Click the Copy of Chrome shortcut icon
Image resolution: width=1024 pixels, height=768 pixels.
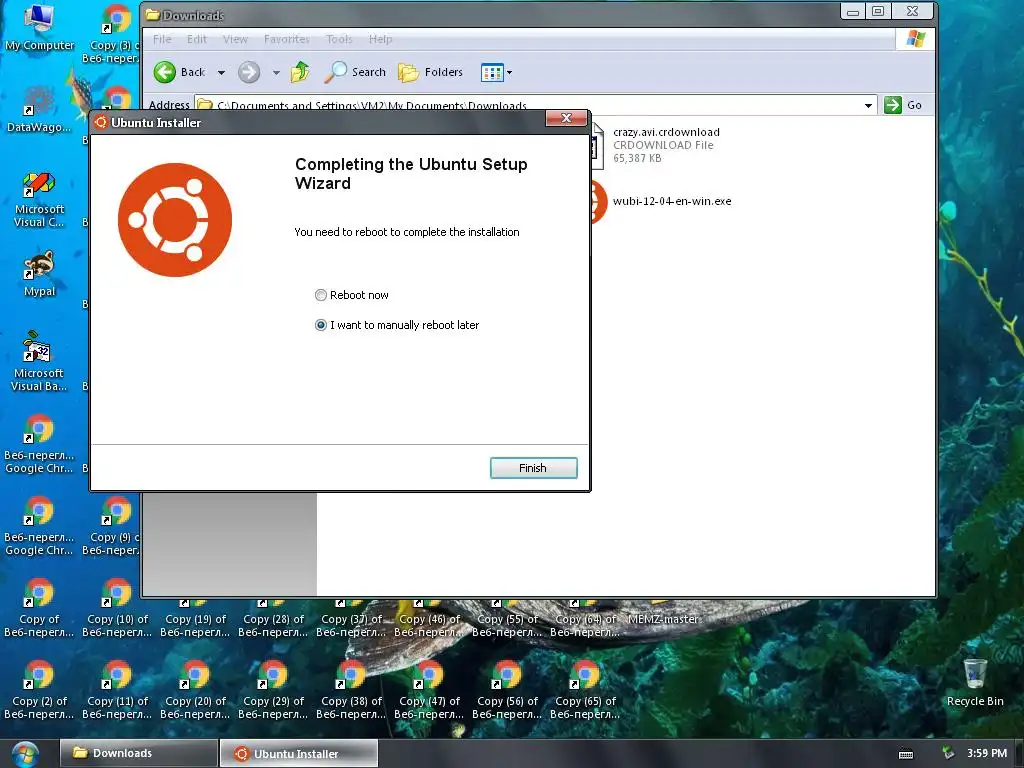click(x=39, y=609)
